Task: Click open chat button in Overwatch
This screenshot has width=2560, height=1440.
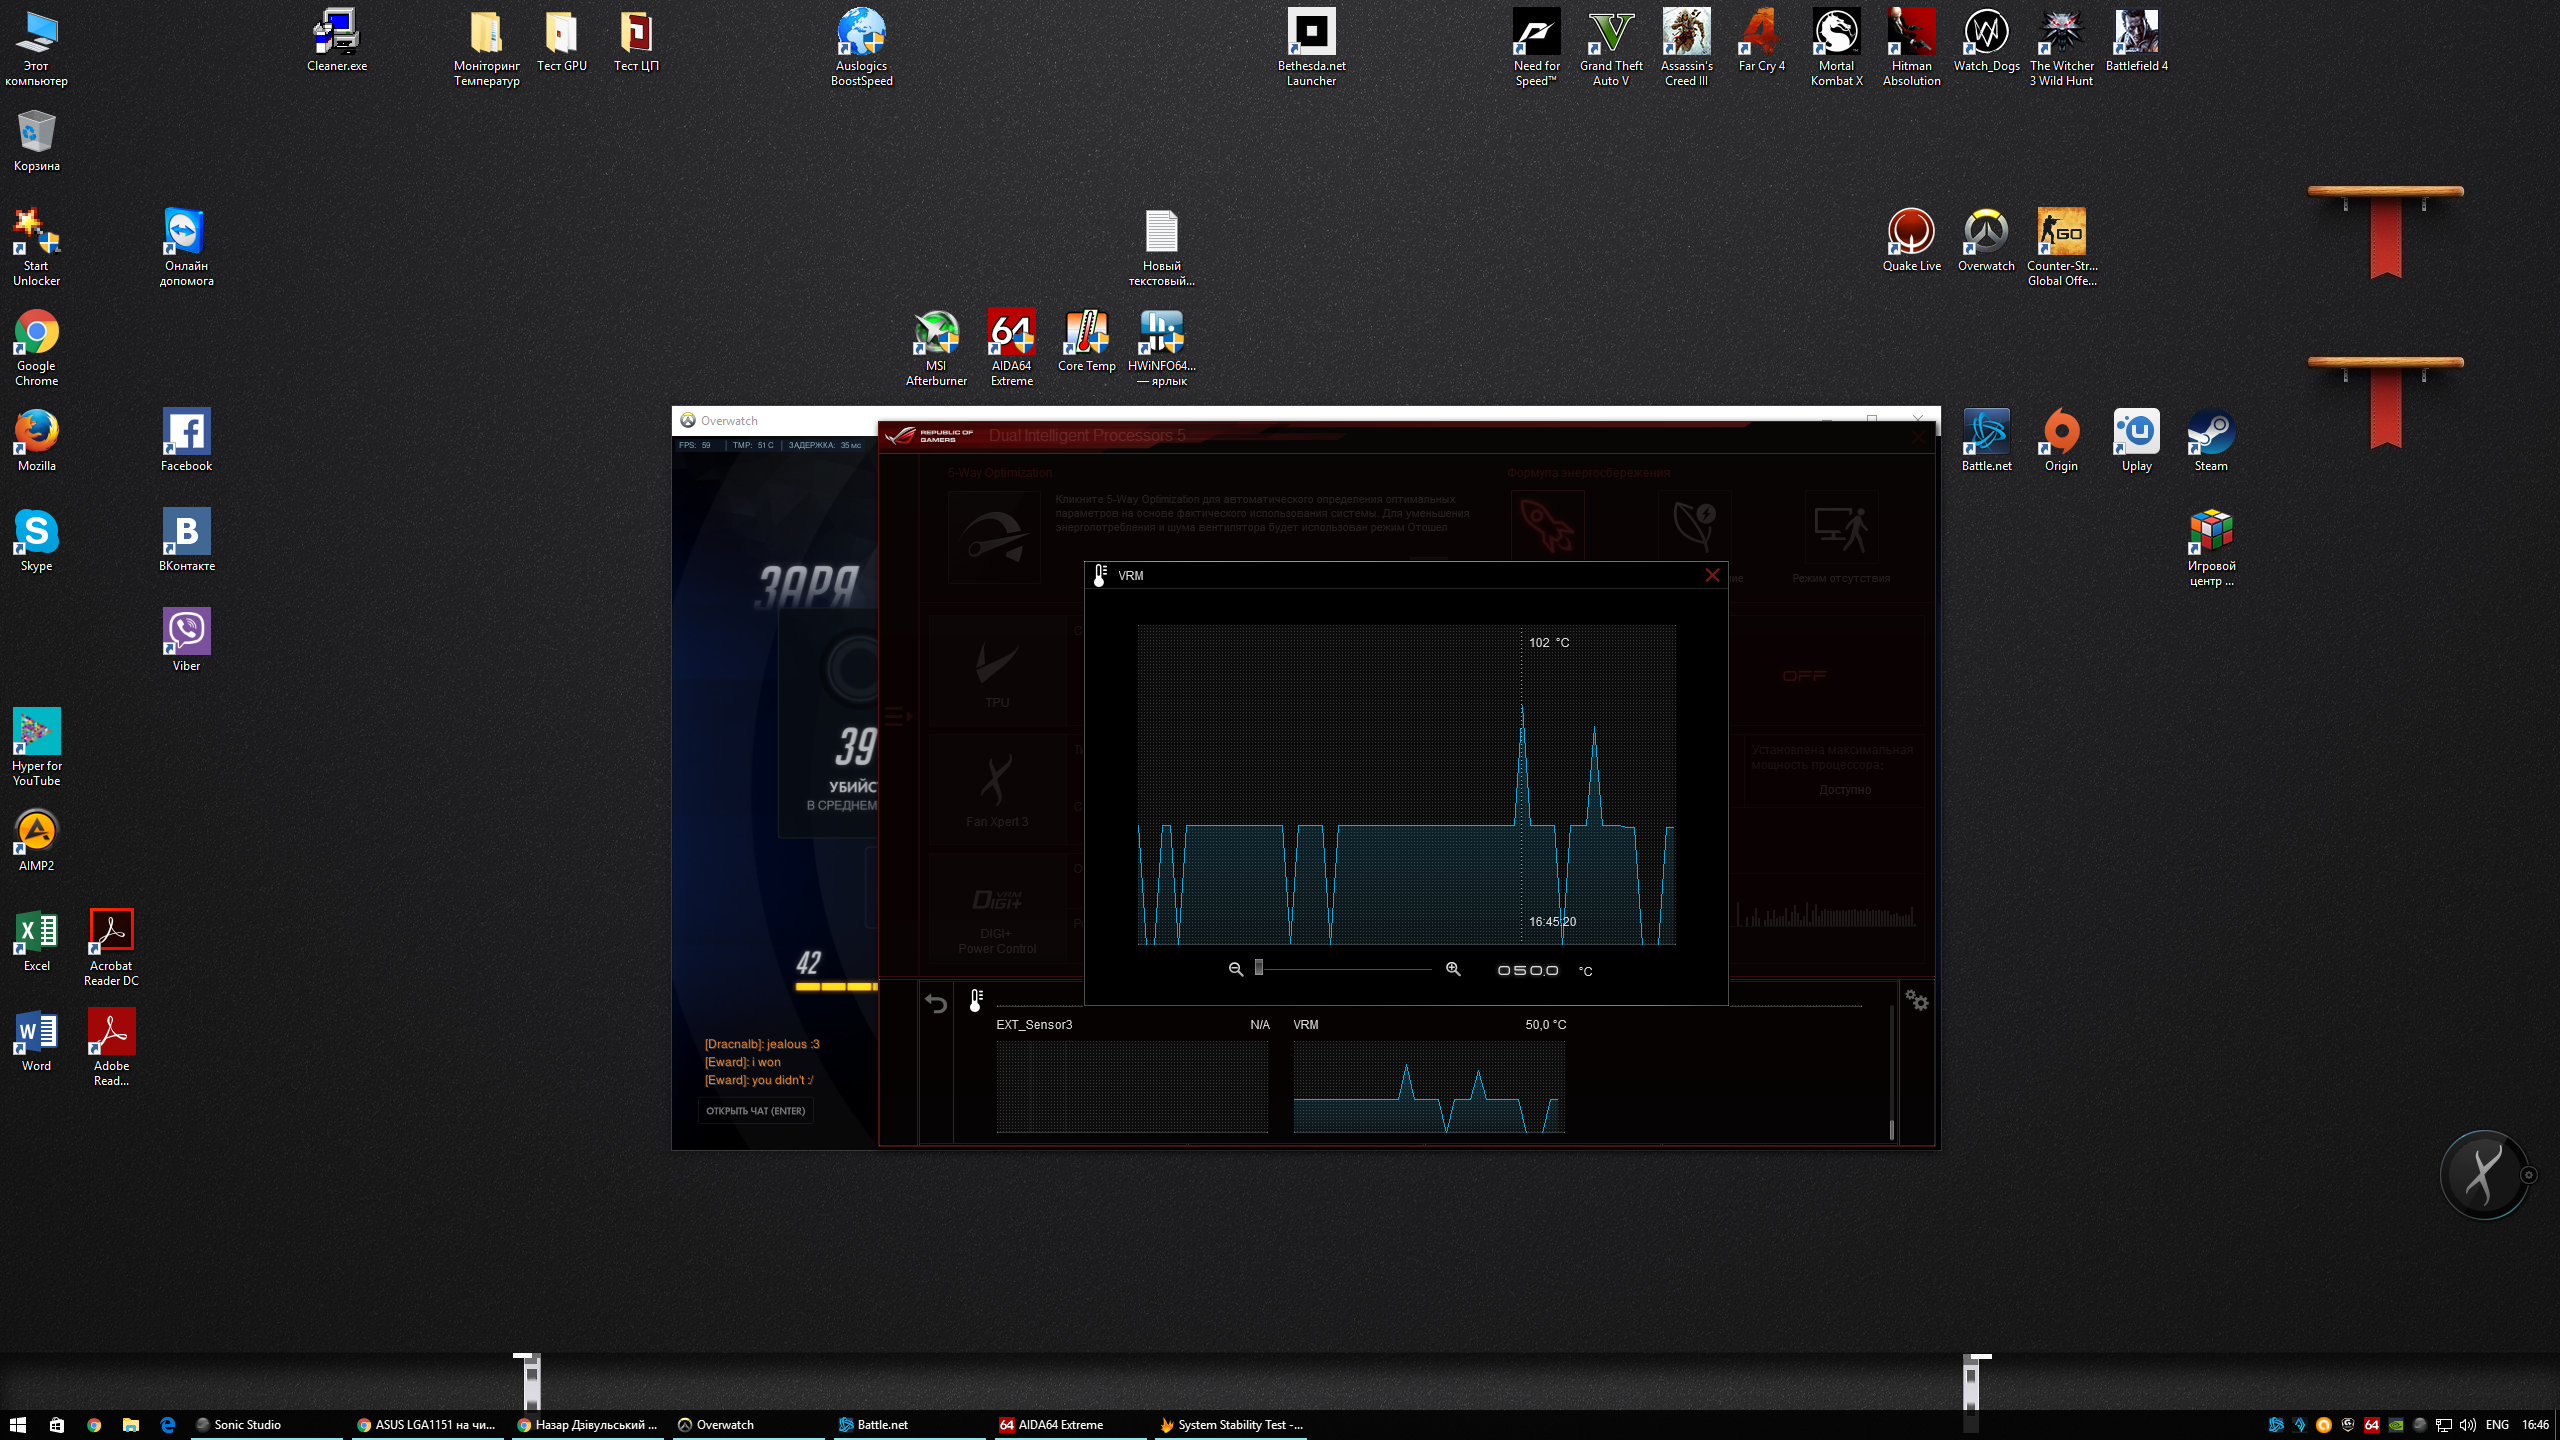Action: coord(755,1111)
